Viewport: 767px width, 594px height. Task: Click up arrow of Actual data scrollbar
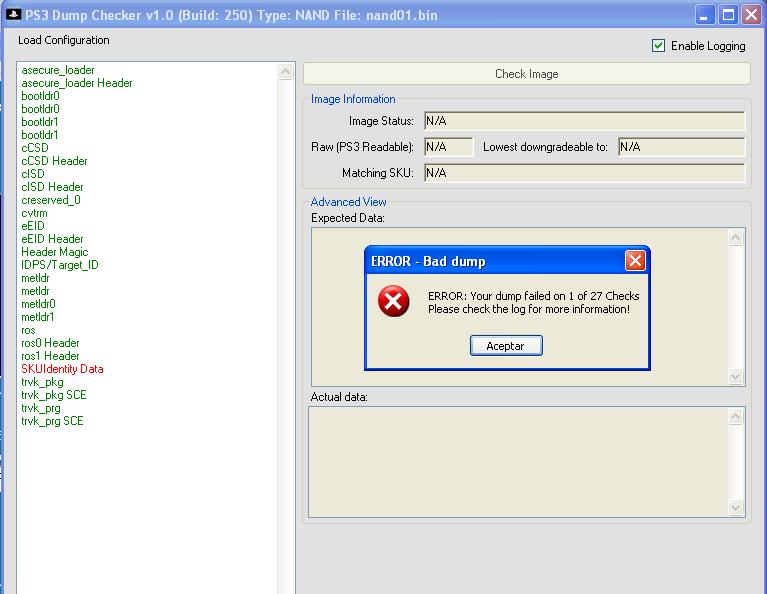tap(735, 417)
